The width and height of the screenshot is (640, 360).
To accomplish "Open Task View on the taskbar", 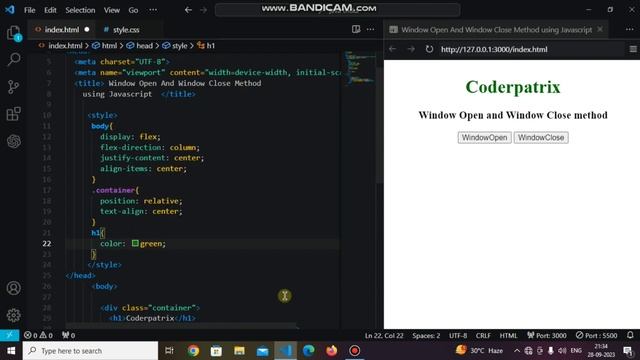I will pos(169,351).
